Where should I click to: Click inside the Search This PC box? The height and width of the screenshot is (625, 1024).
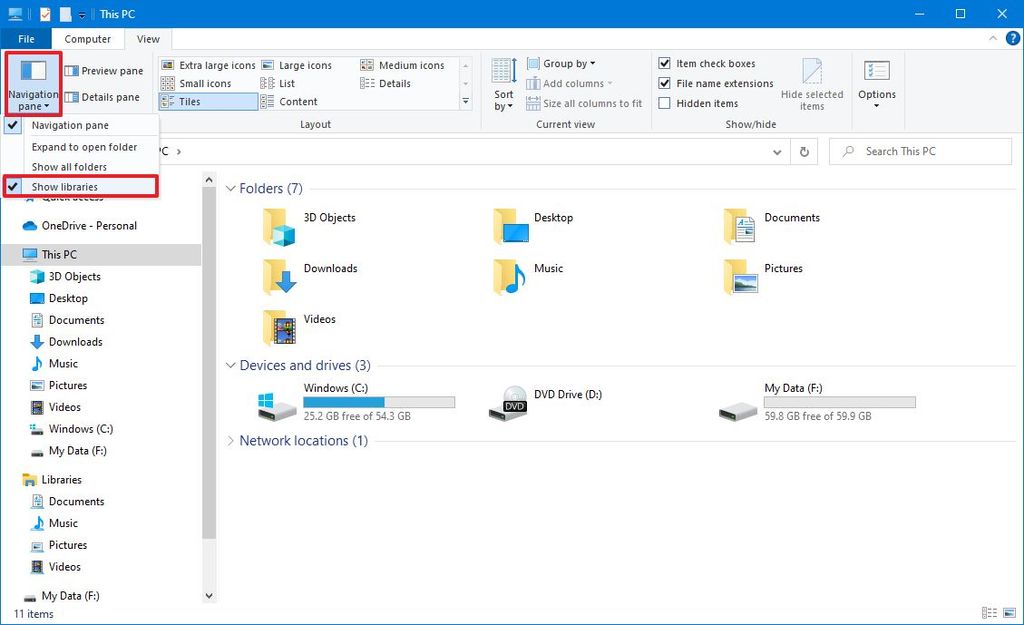pyautogui.click(x=920, y=150)
